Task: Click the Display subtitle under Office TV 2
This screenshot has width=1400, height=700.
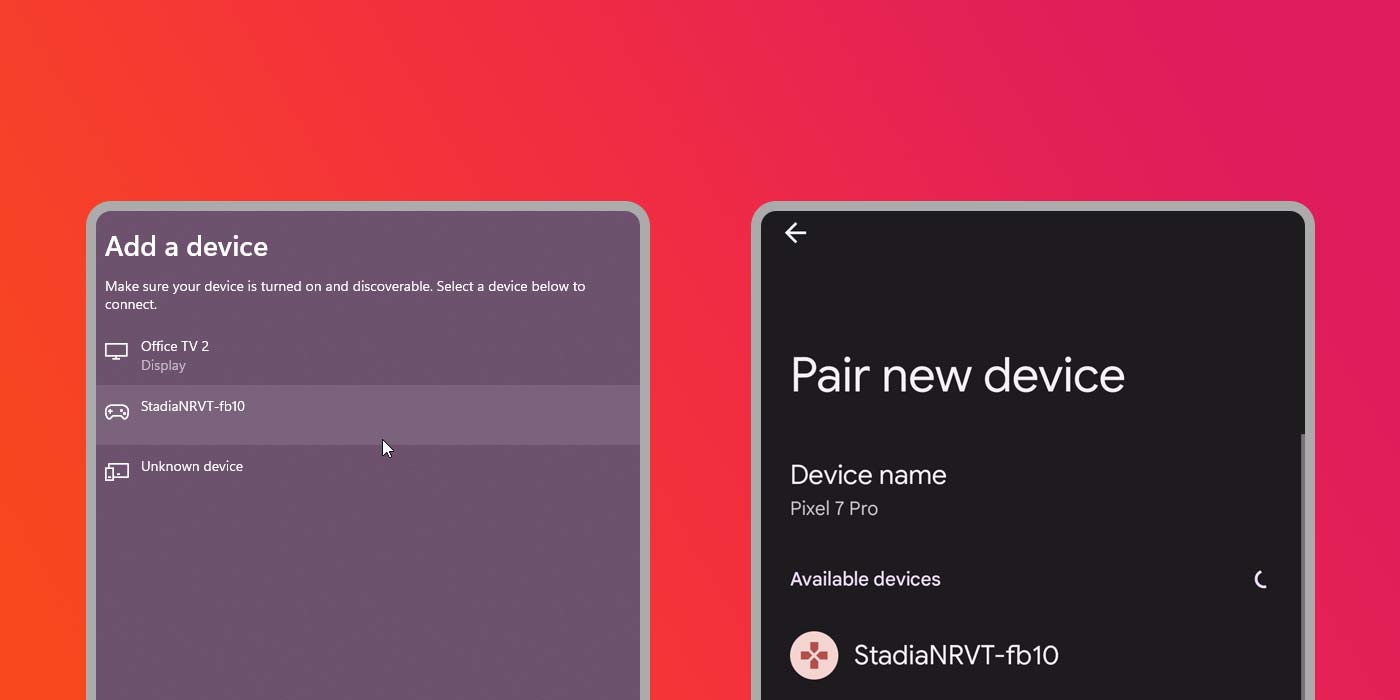Action: pyautogui.click(x=162, y=365)
